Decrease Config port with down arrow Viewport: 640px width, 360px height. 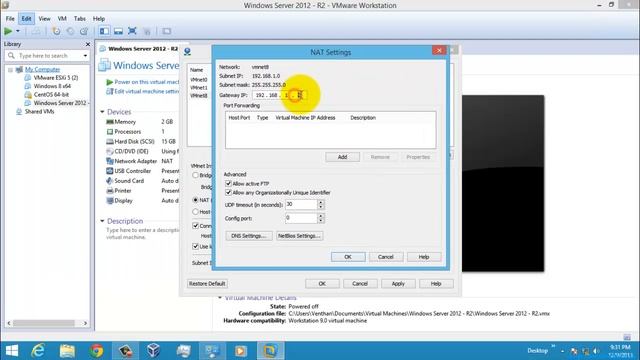(x=321, y=221)
